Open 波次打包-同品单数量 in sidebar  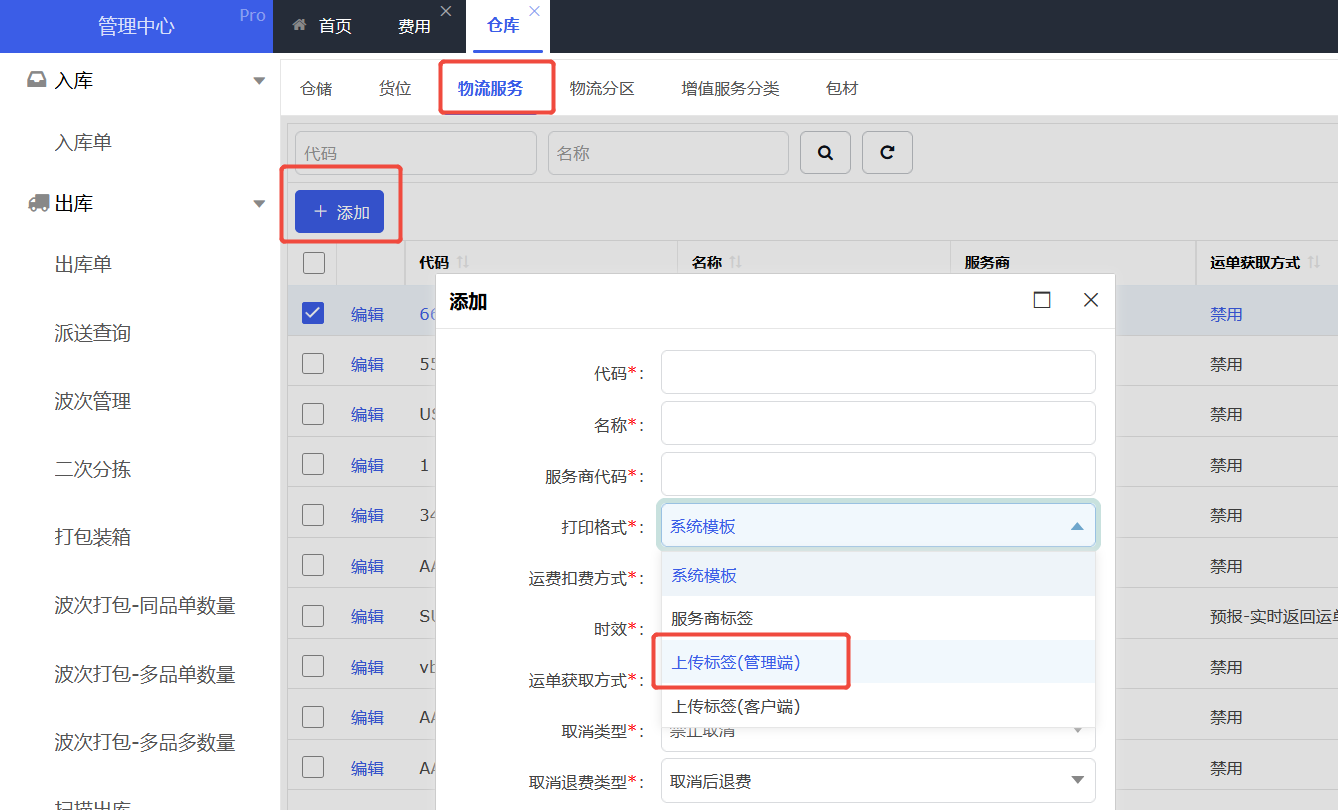pos(145,605)
